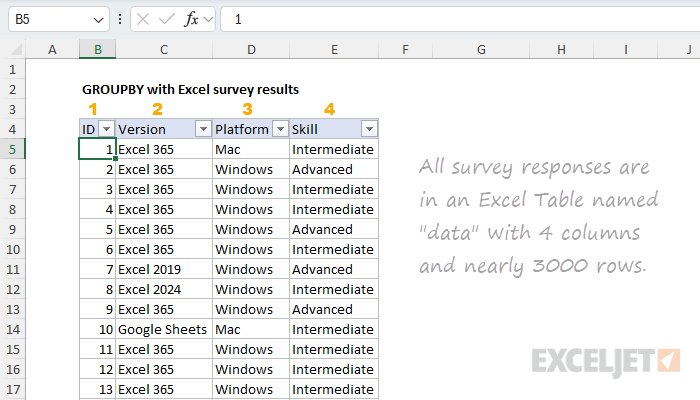This screenshot has width=700, height=400.
Task: Select column I header
Action: click(x=625, y=49)
